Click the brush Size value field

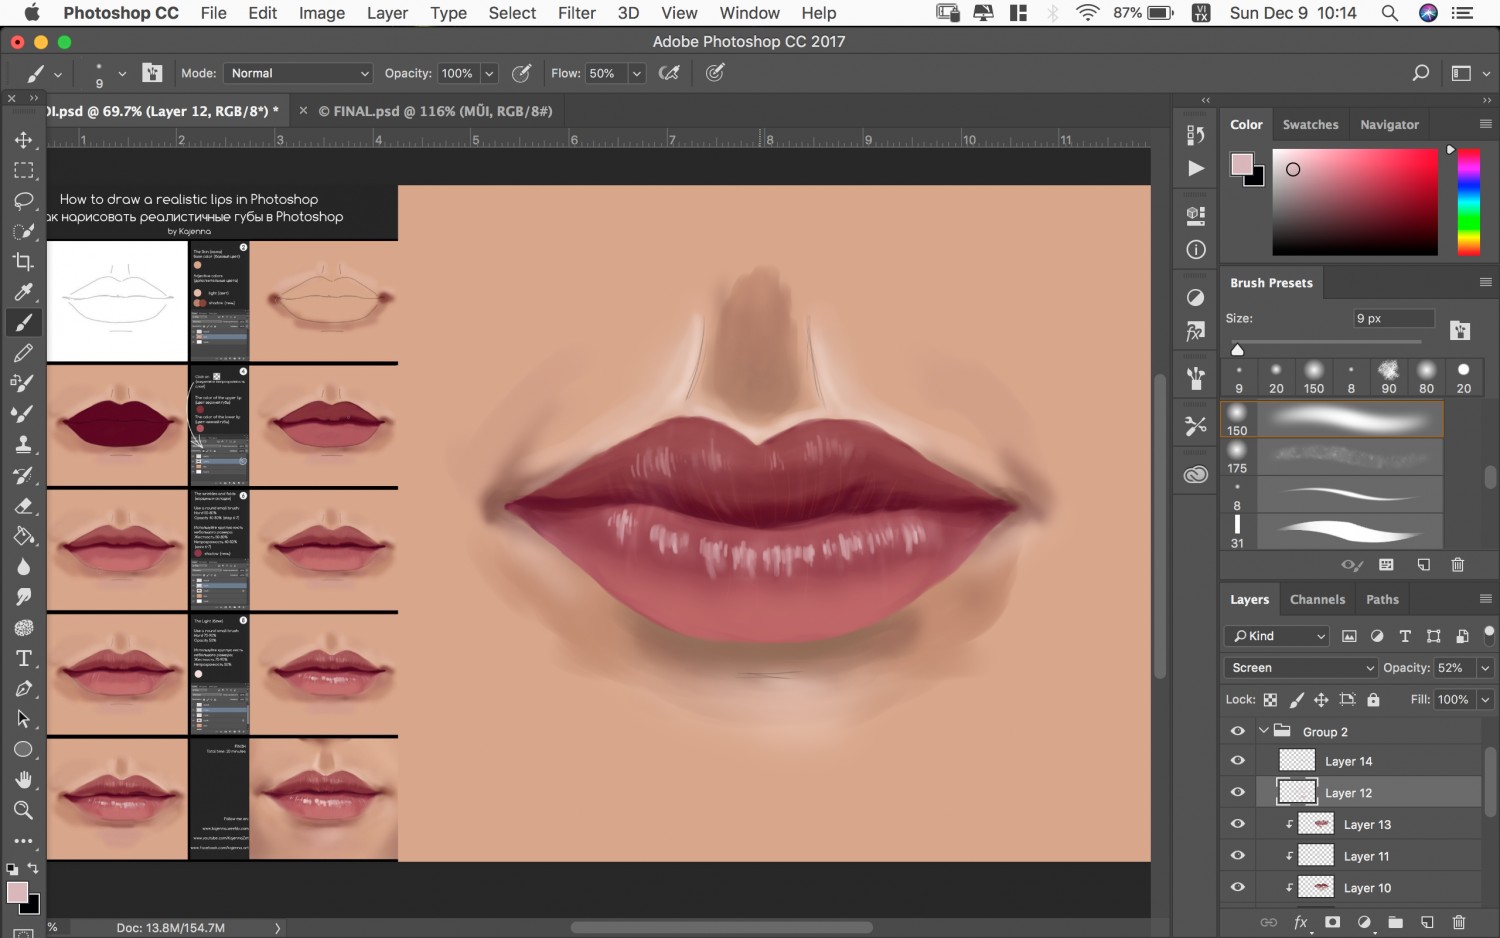tap(1393, 319)
